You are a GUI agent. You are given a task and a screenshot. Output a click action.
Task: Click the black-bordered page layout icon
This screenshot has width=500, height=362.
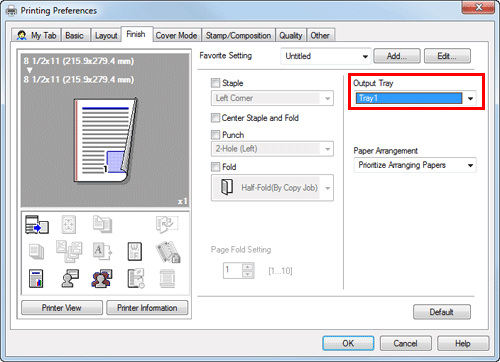pos(135,251)
